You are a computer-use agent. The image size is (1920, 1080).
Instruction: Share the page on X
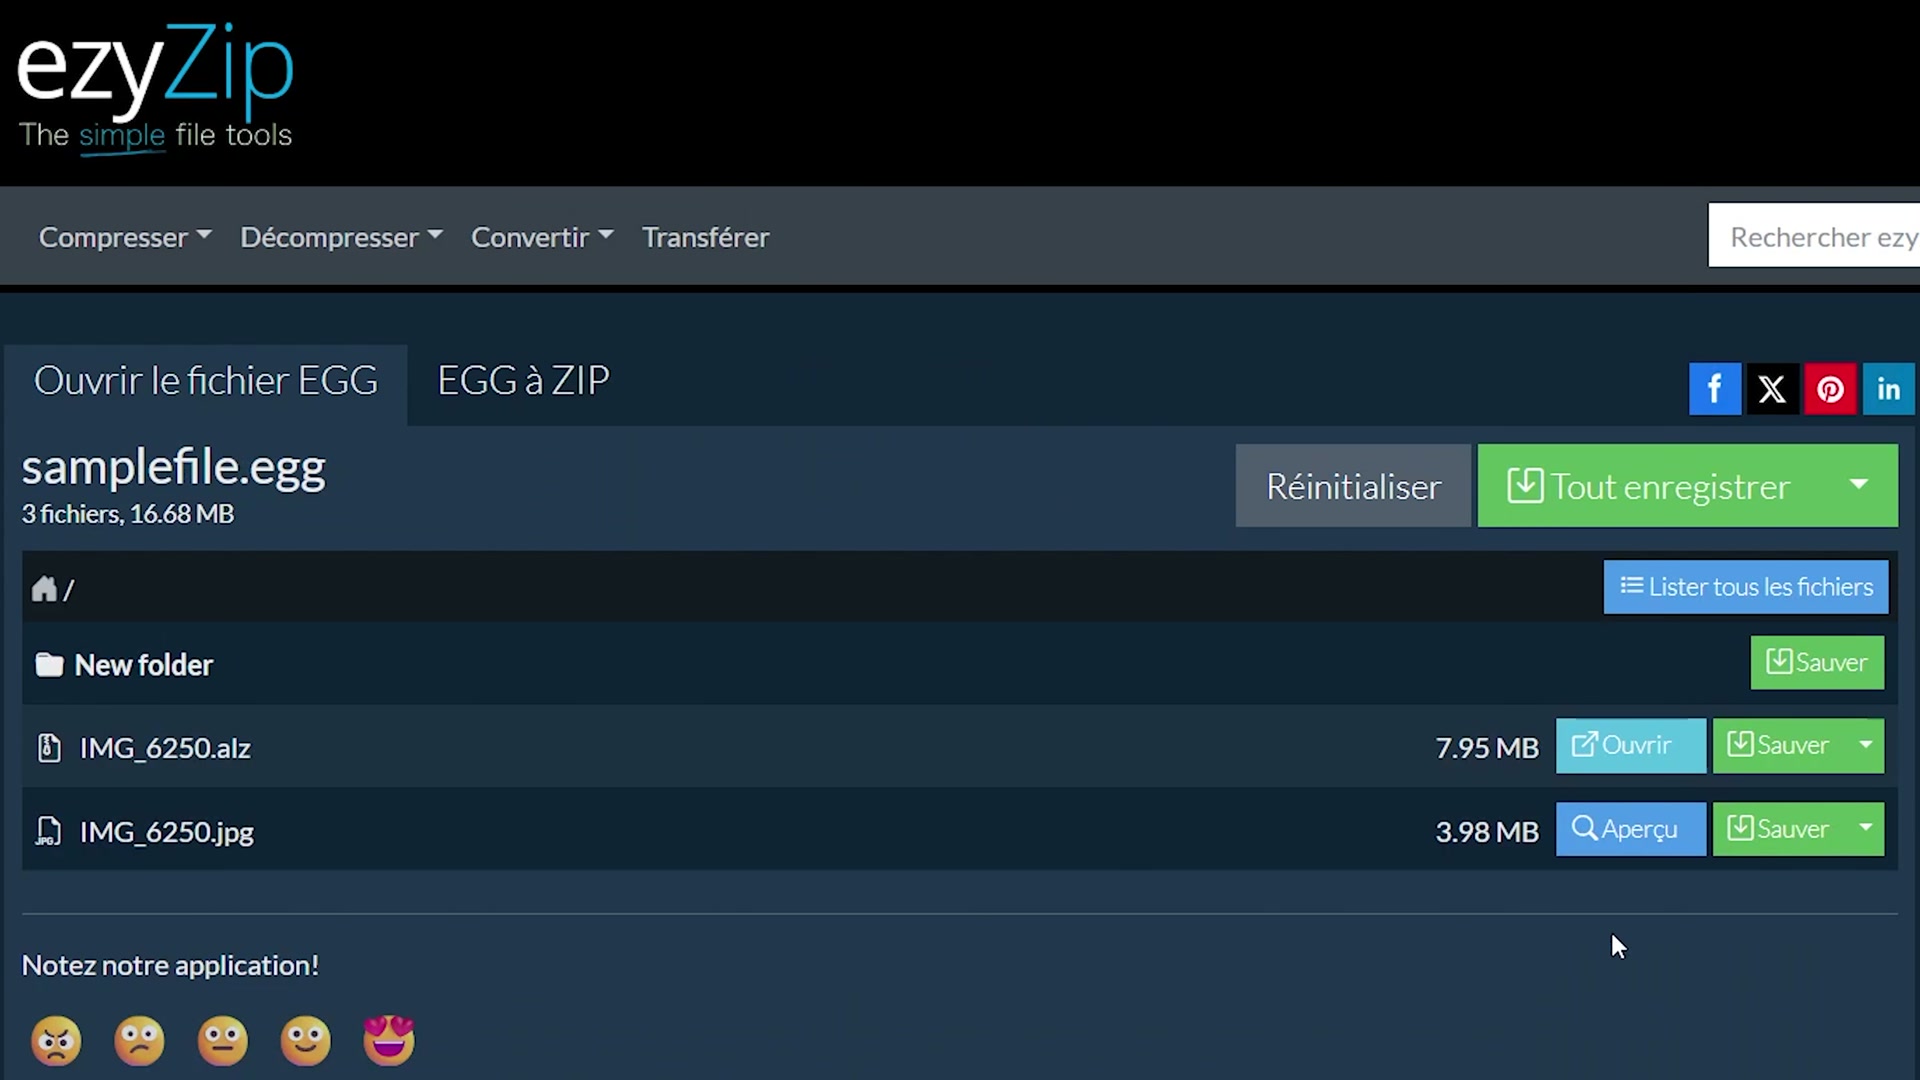pyautogui.click(x=1772, y=389)
